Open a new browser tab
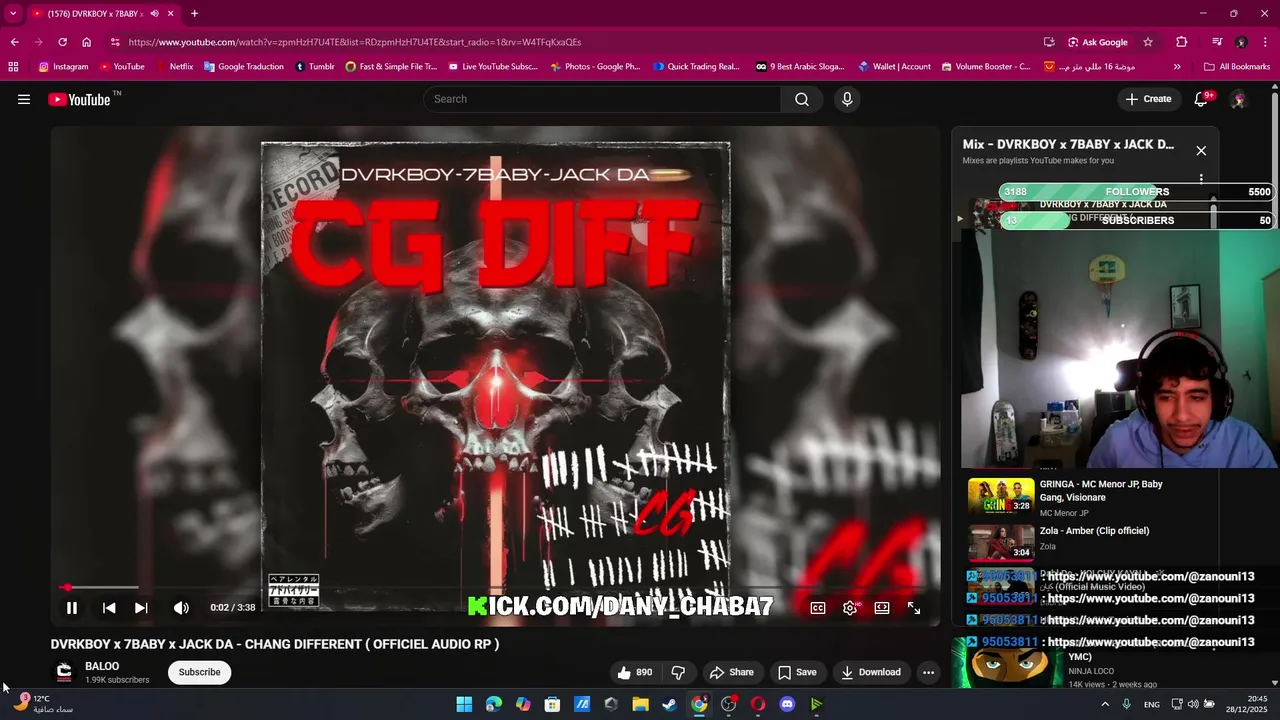 194,14
